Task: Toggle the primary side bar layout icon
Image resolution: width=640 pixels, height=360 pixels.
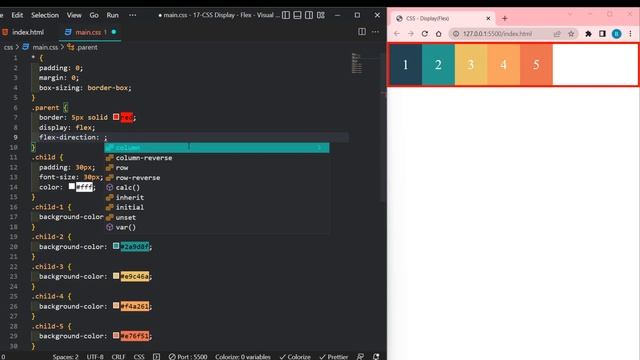Action: [x=286, y=15]
